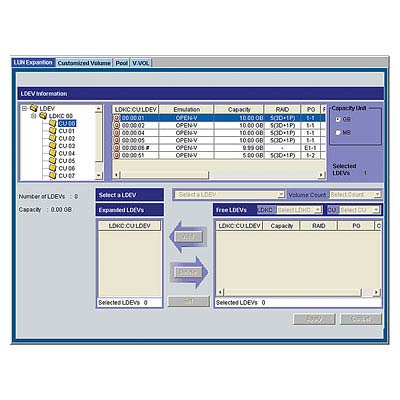
Task: Collapse the LDEV root tree node
Action: (x=24, y=109)
